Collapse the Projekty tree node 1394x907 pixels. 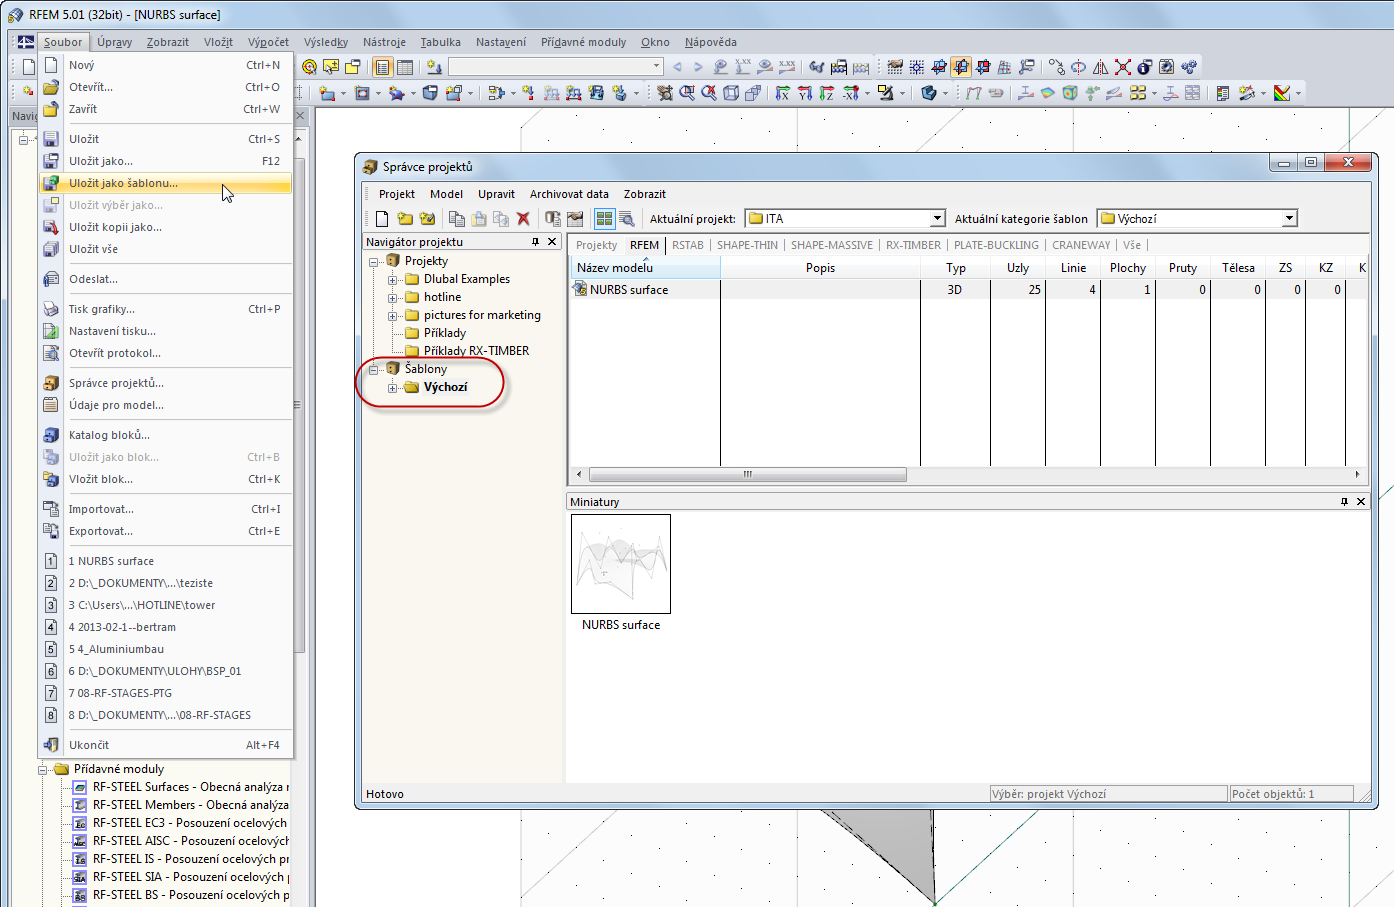374,262
